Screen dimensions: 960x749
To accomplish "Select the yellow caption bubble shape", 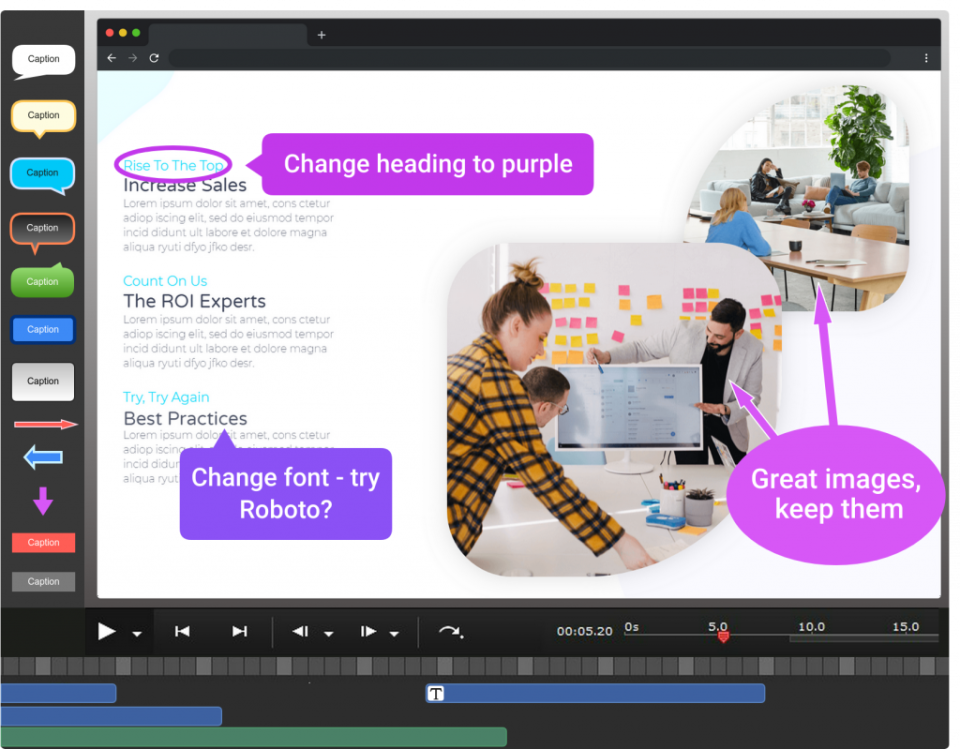I will coord(43,114).
